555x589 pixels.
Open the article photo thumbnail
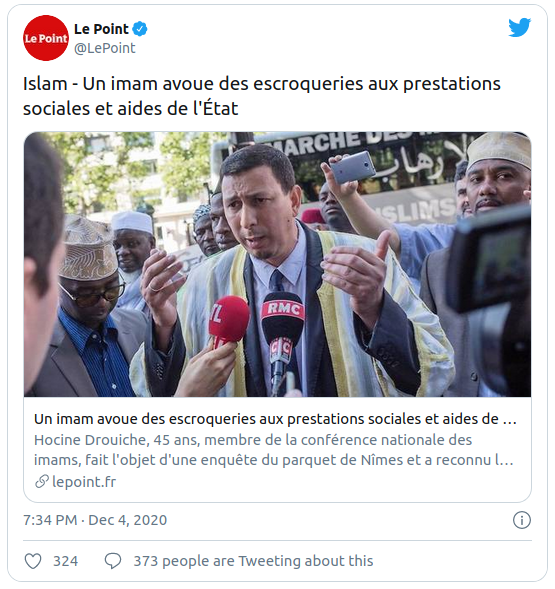pyautogui.click(x=277, y=264)
